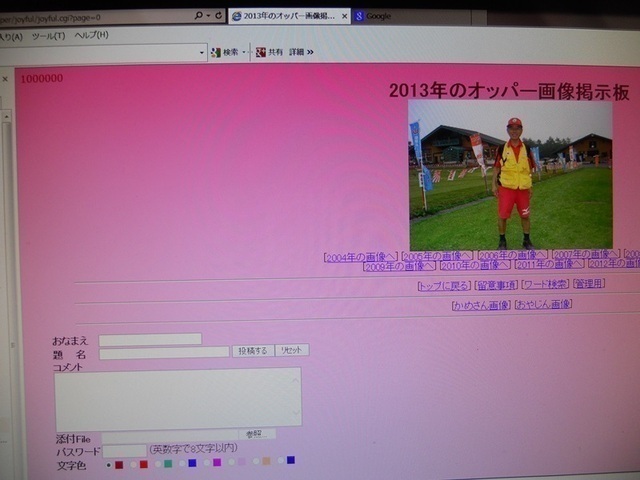Select the blue 文字色 radio button
This screenshot has height=480, width=640.
[182, 463]
